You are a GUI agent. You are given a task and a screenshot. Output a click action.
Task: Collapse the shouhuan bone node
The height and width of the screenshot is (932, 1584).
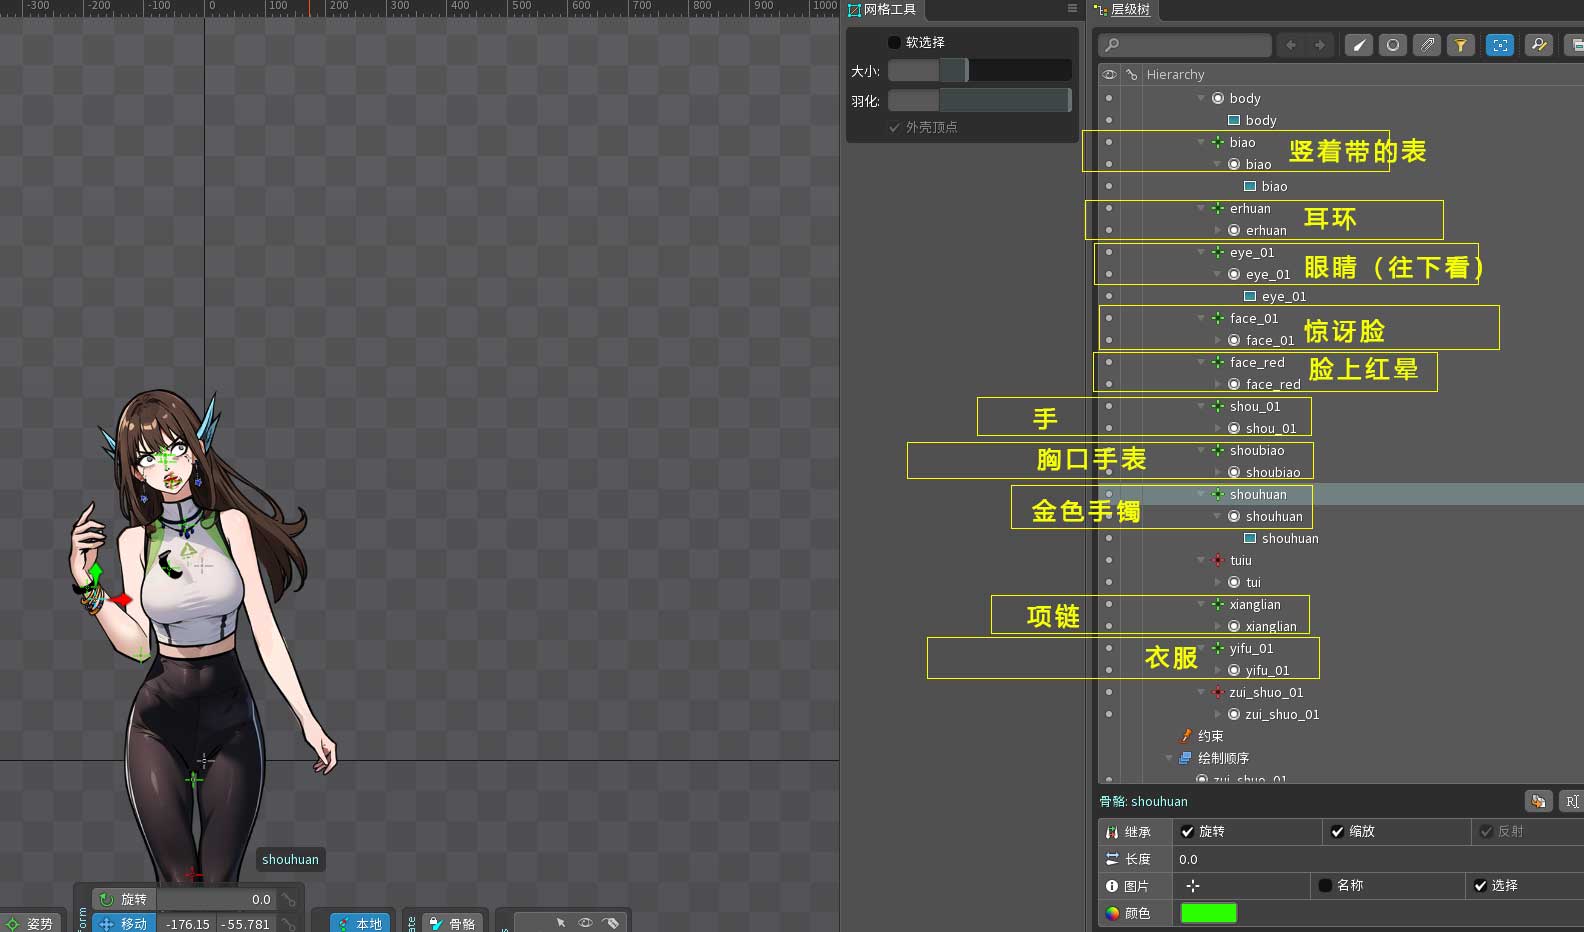point(1201,494)
